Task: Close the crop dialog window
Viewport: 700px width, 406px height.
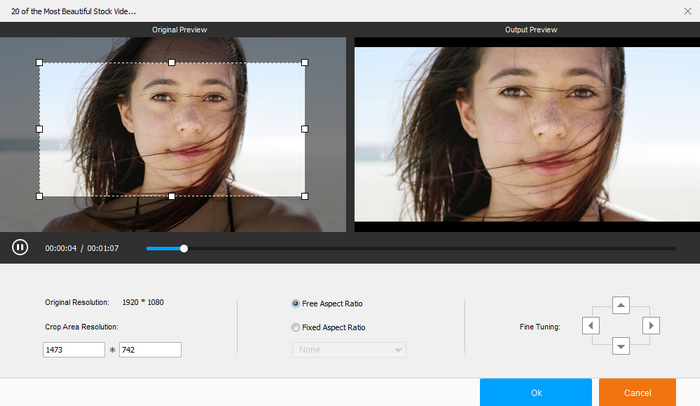Action: tap(688, 11)
